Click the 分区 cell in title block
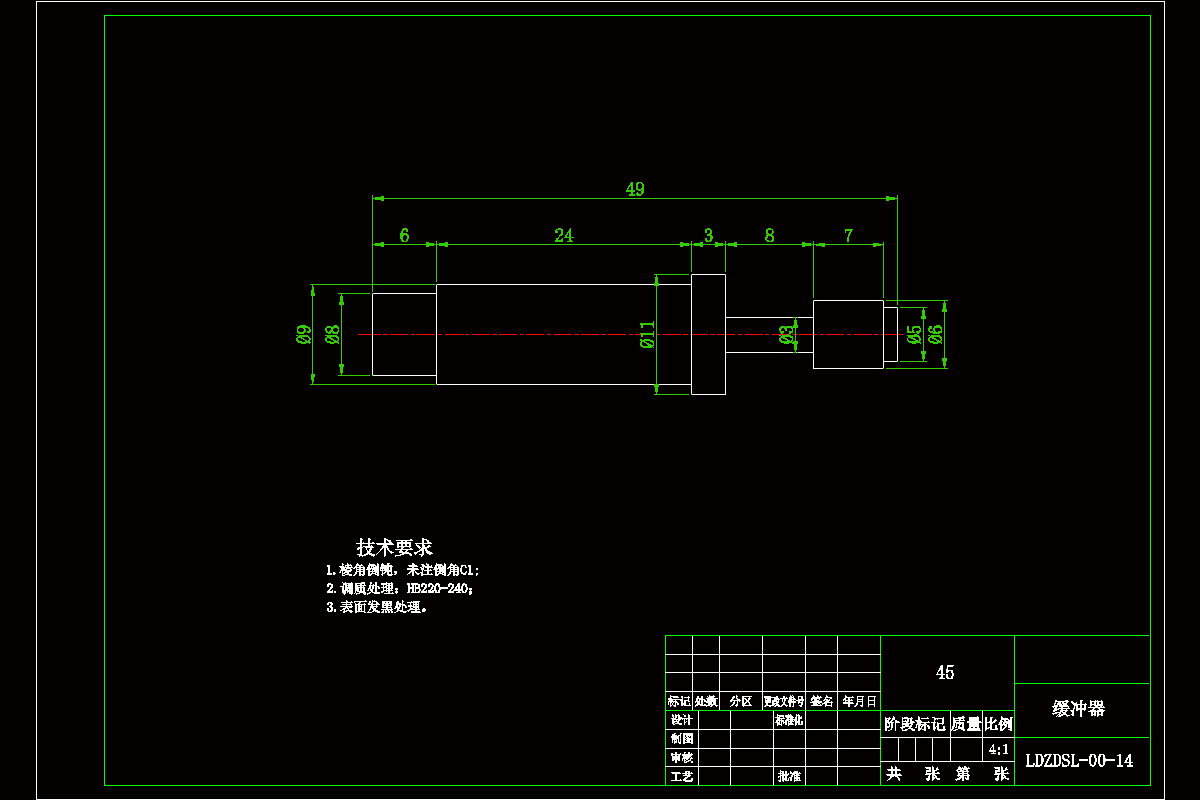 coord(741,702)
